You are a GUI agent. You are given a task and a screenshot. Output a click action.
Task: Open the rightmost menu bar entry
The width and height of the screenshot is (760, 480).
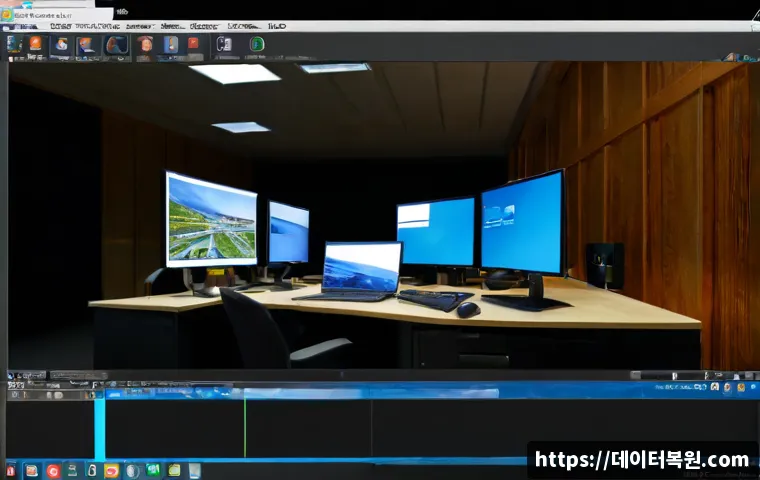(x=277, y=26)
